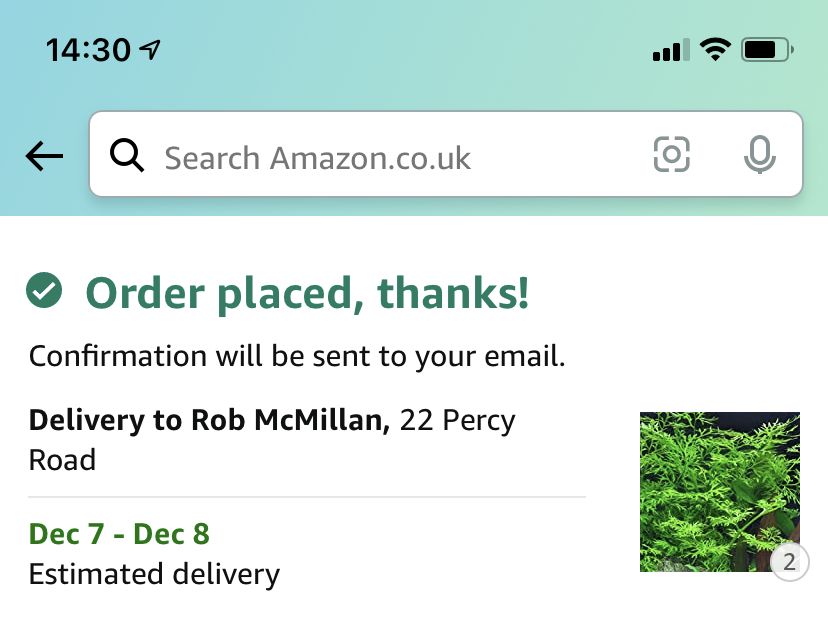The image size is (828, 625).
Task: Tap the microphone voice search icon
Action: [x=759, y=154]
